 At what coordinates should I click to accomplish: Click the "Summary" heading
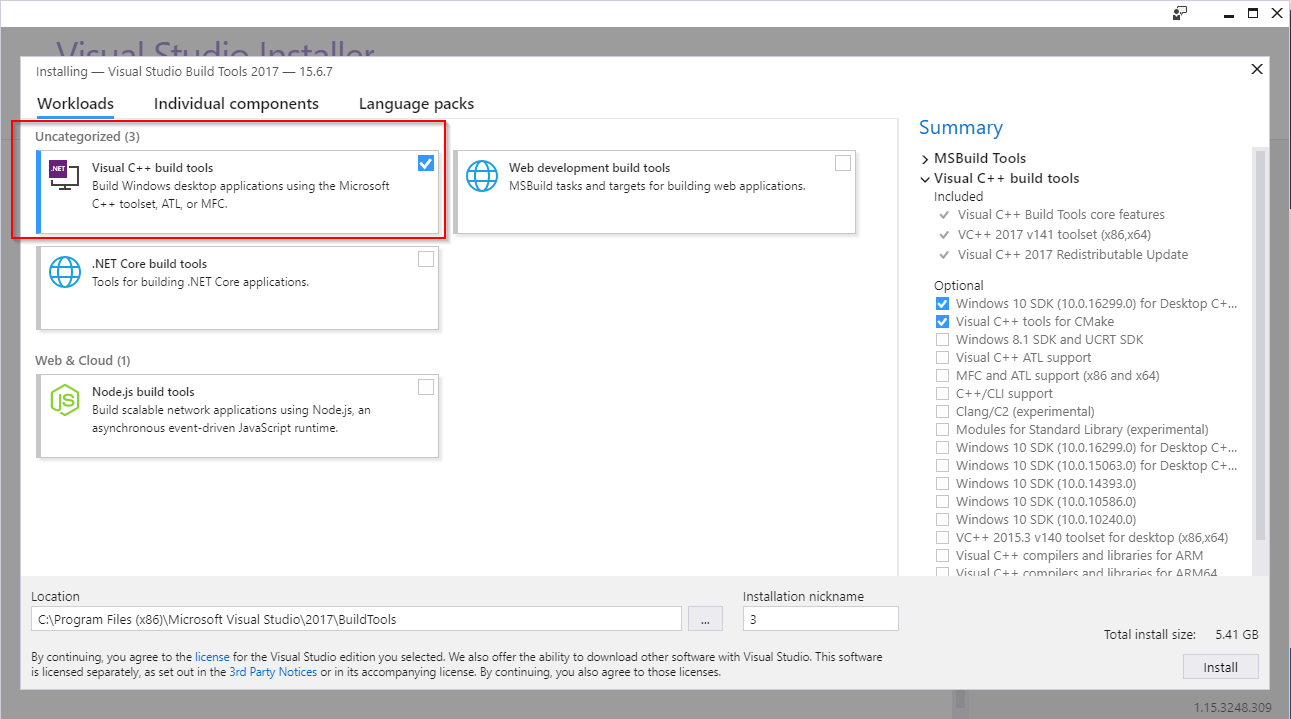(961, 127)
